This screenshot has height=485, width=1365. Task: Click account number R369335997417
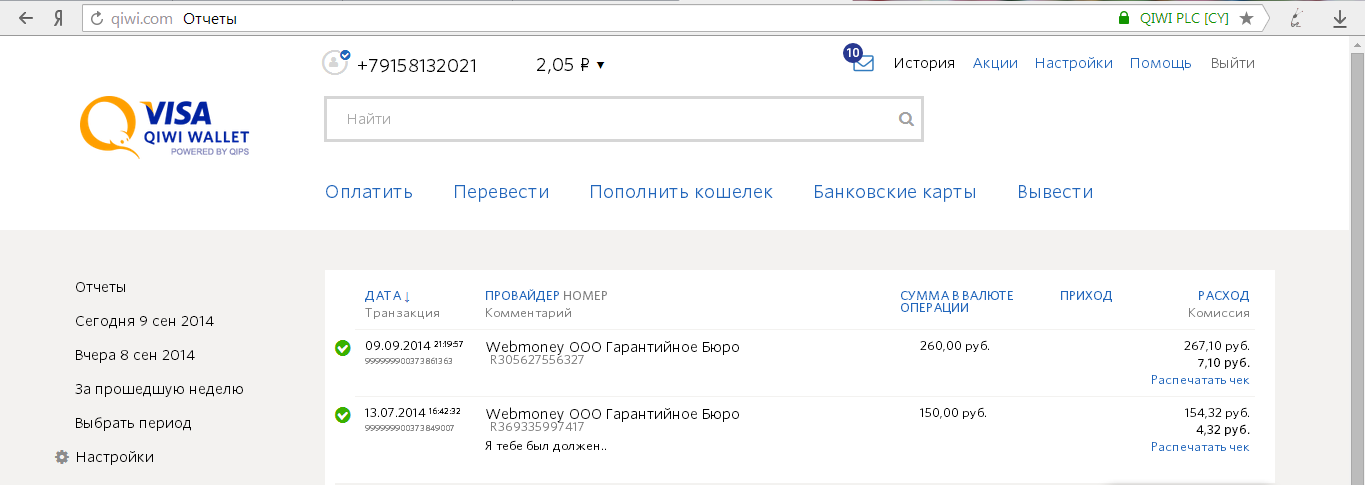click(537, 427)
